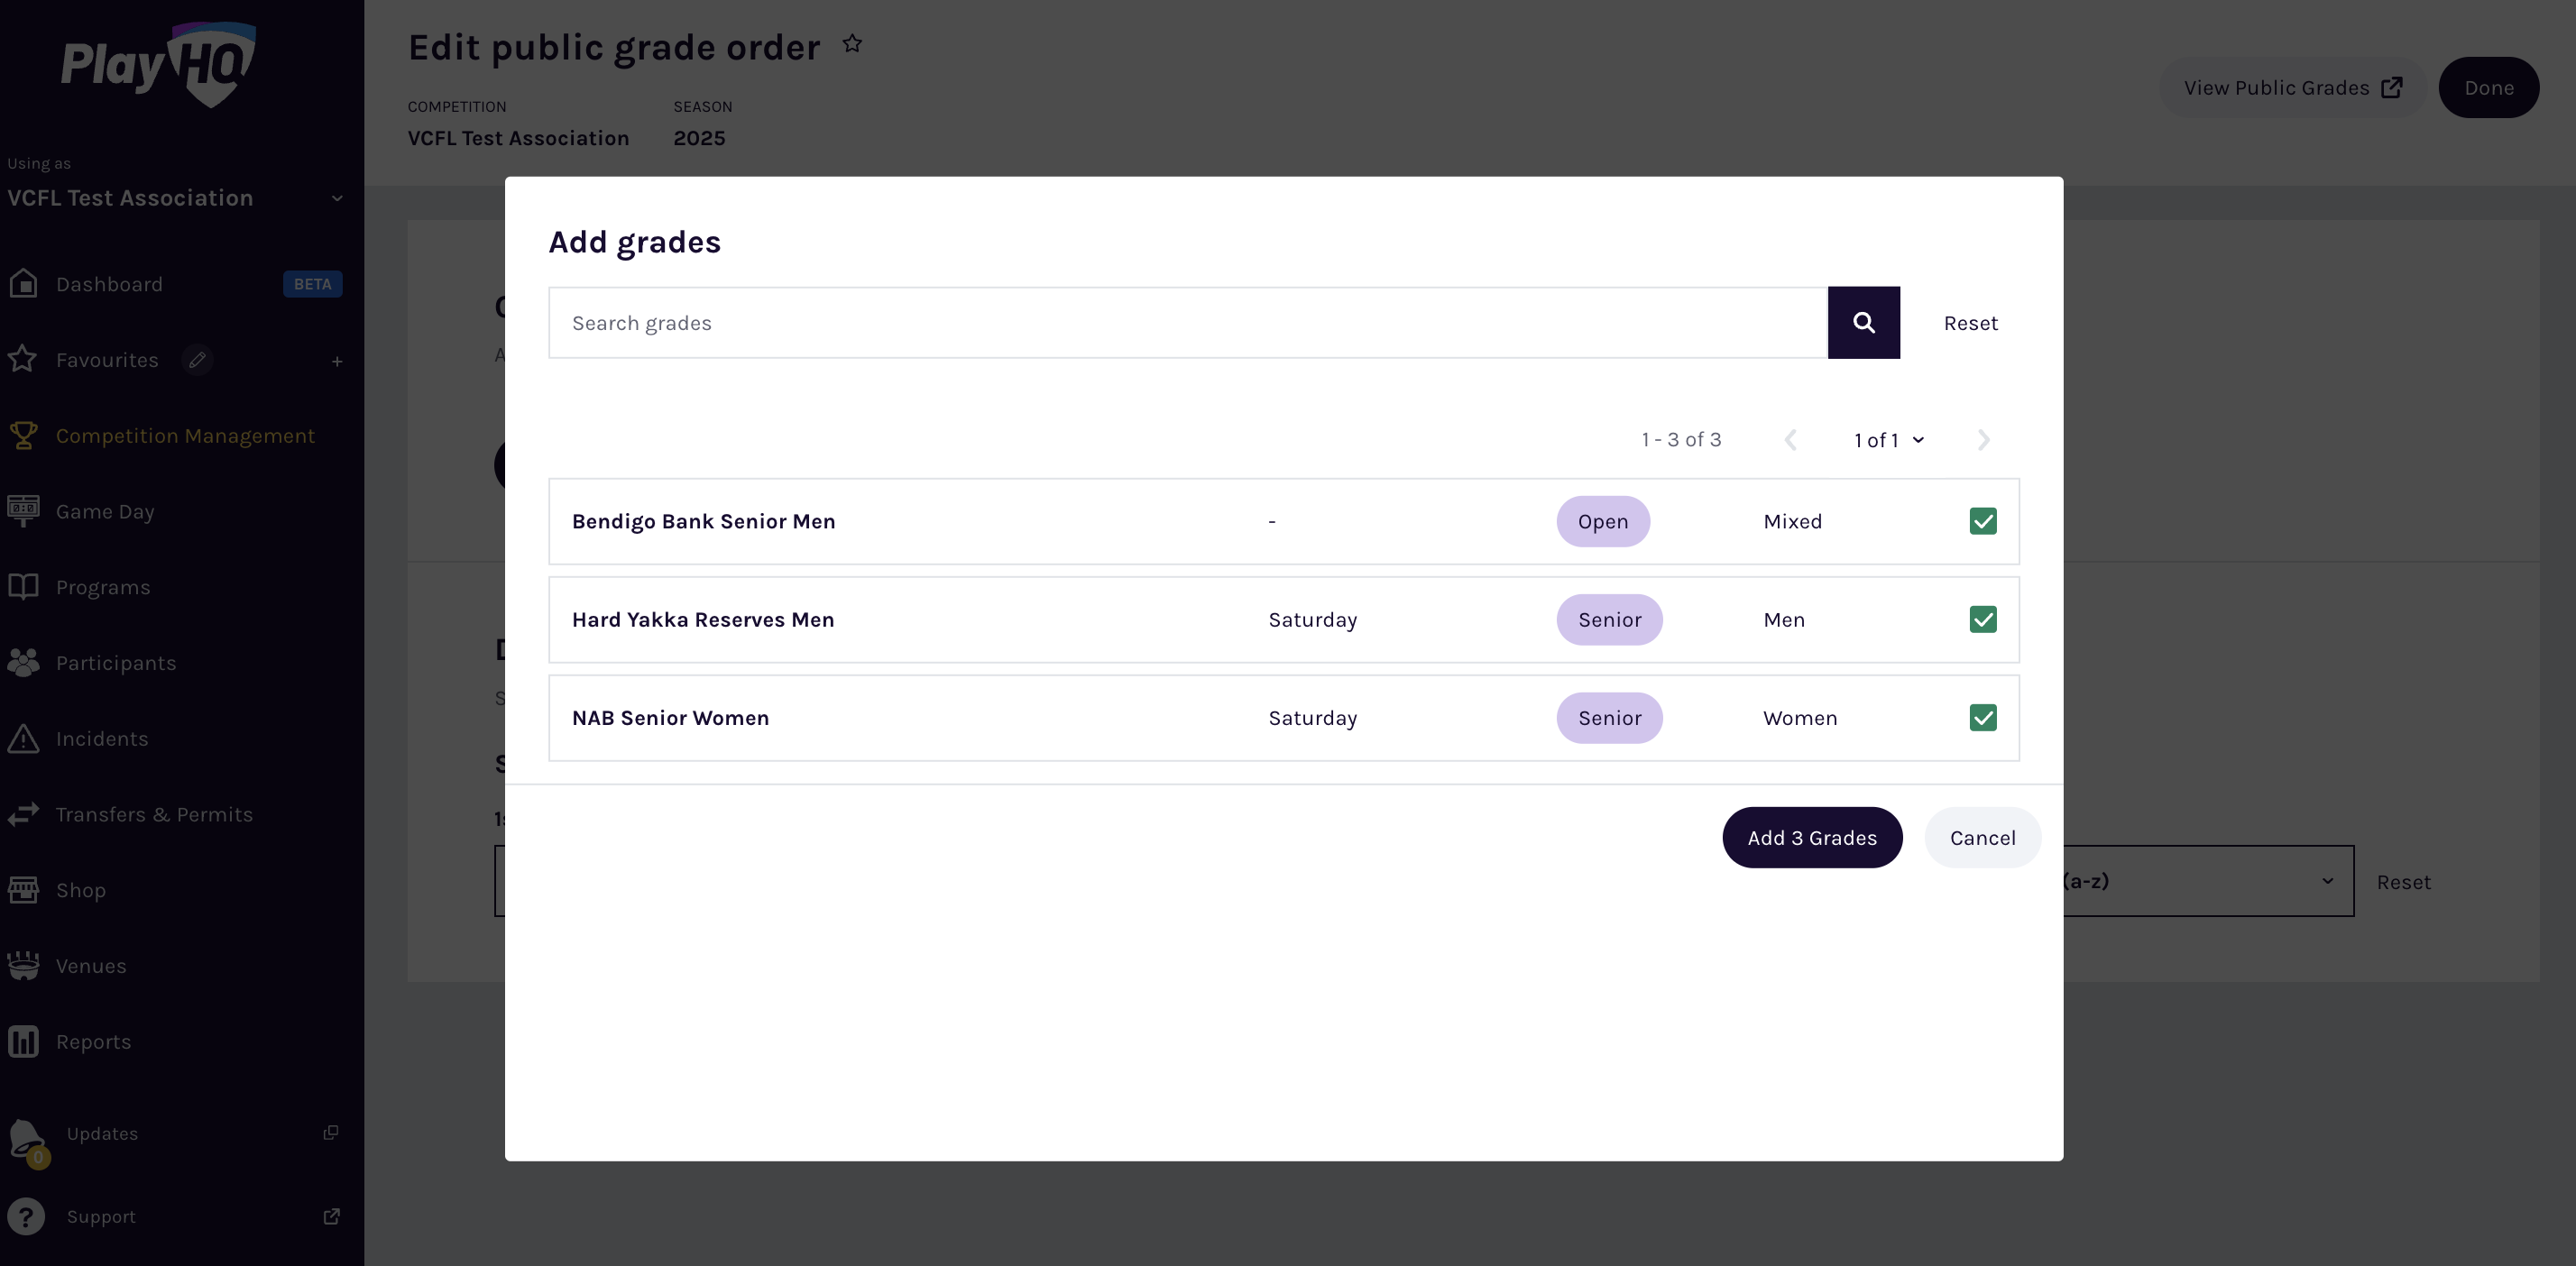Image resolution: width=2576 pixels, height=1266 pixels.
Task: Click the Shop storefront icon
Action: (x=23, y=890)
